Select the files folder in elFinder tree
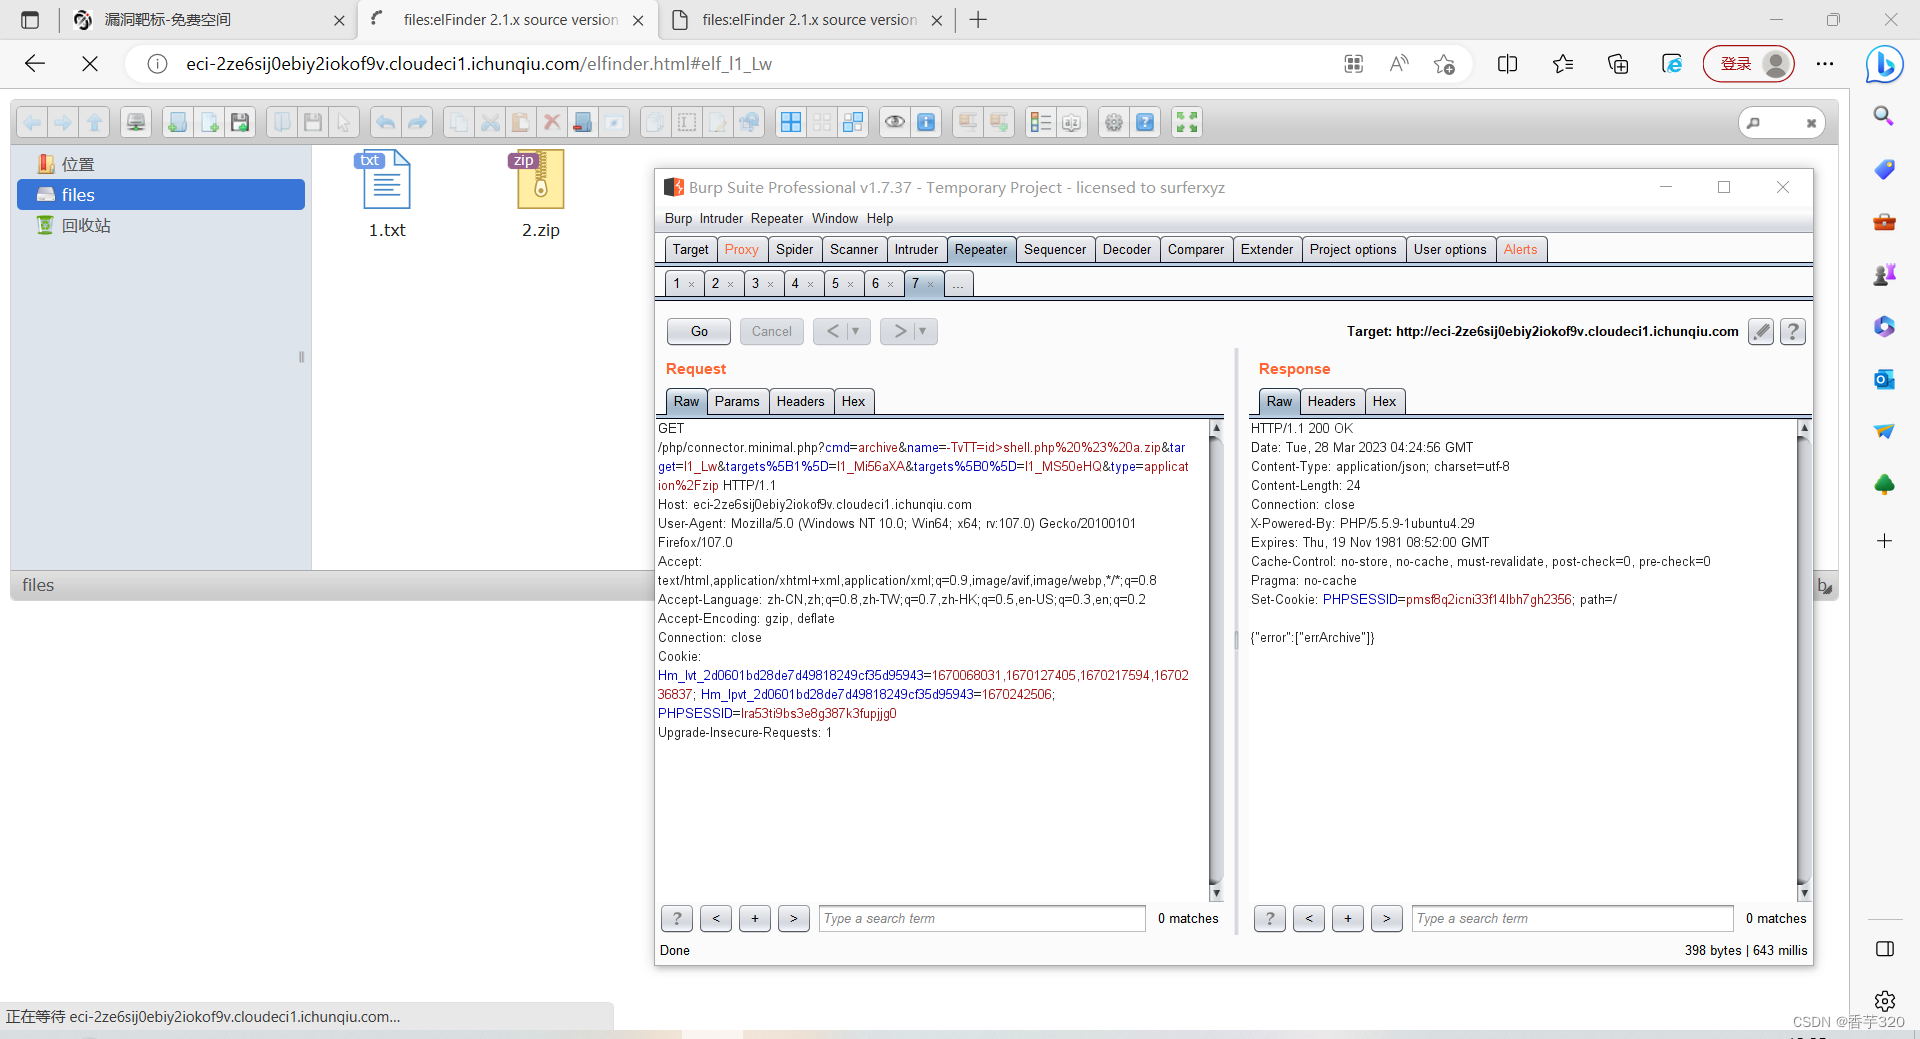 pos(161,195)
